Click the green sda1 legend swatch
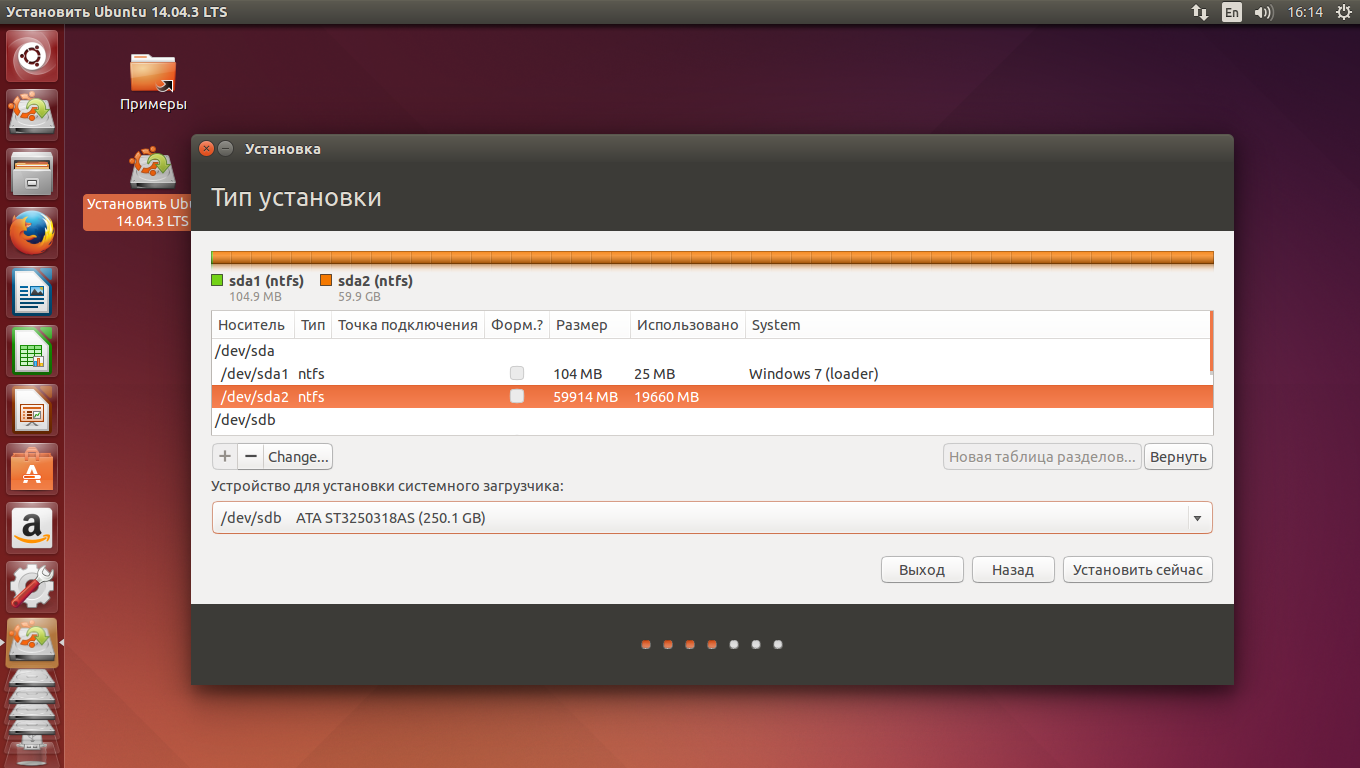The image size is (1360, 768). [217, 281]
